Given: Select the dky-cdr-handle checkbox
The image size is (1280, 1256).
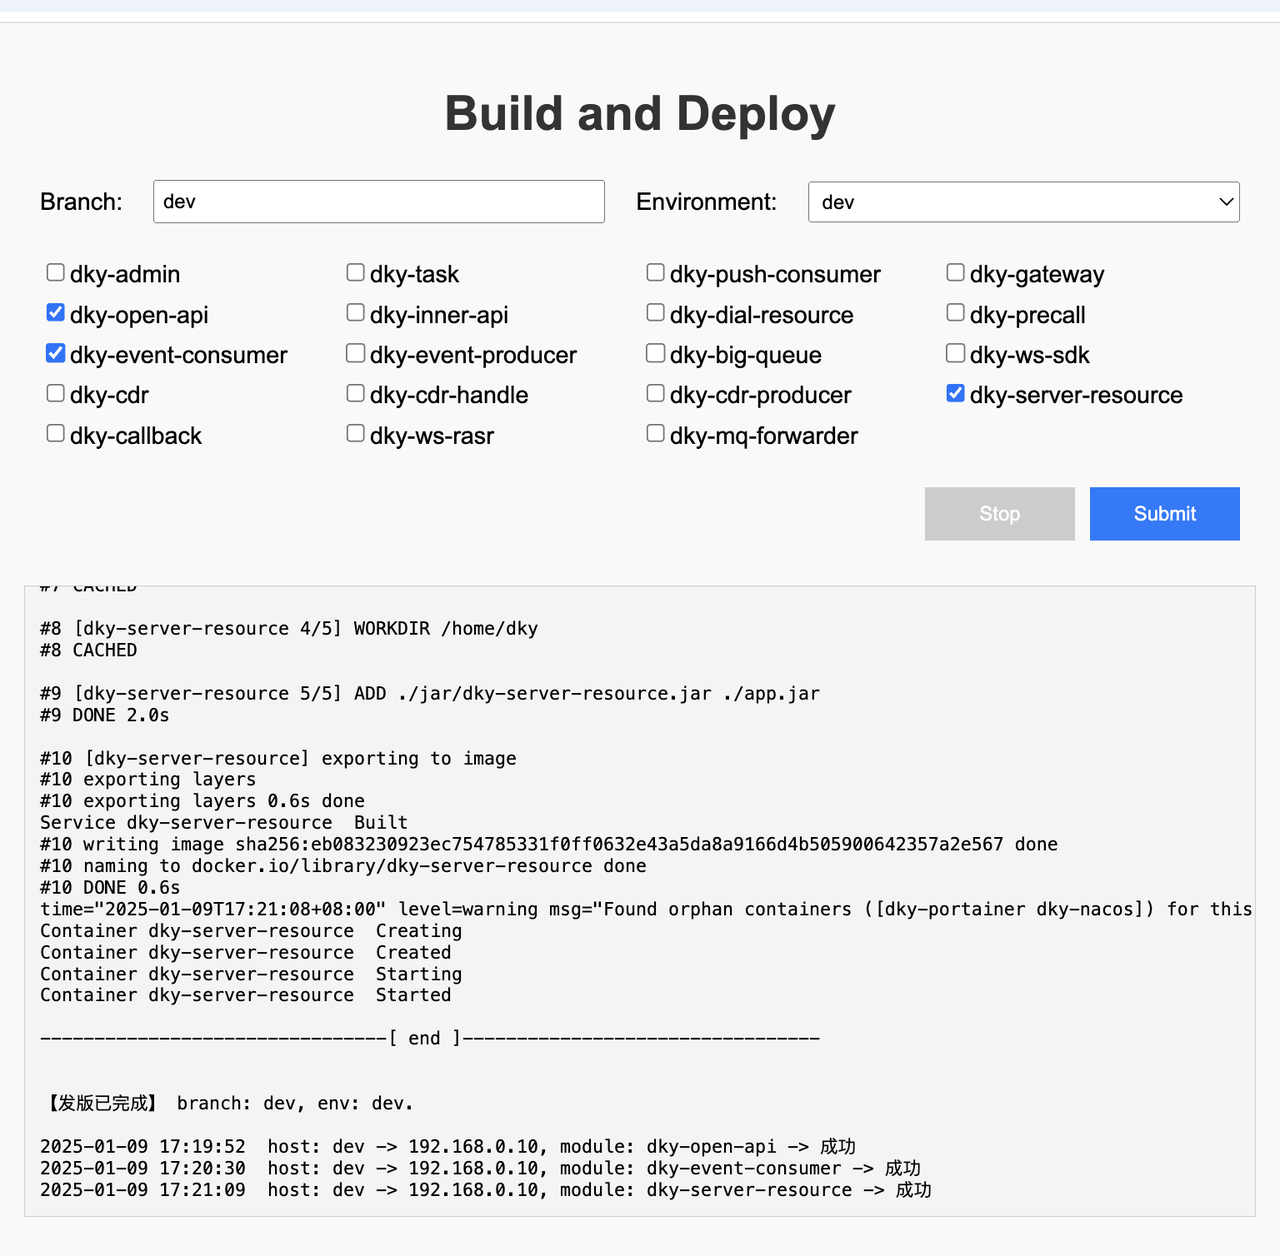Looking at the screenshot, I should click(x=356, y=393).
